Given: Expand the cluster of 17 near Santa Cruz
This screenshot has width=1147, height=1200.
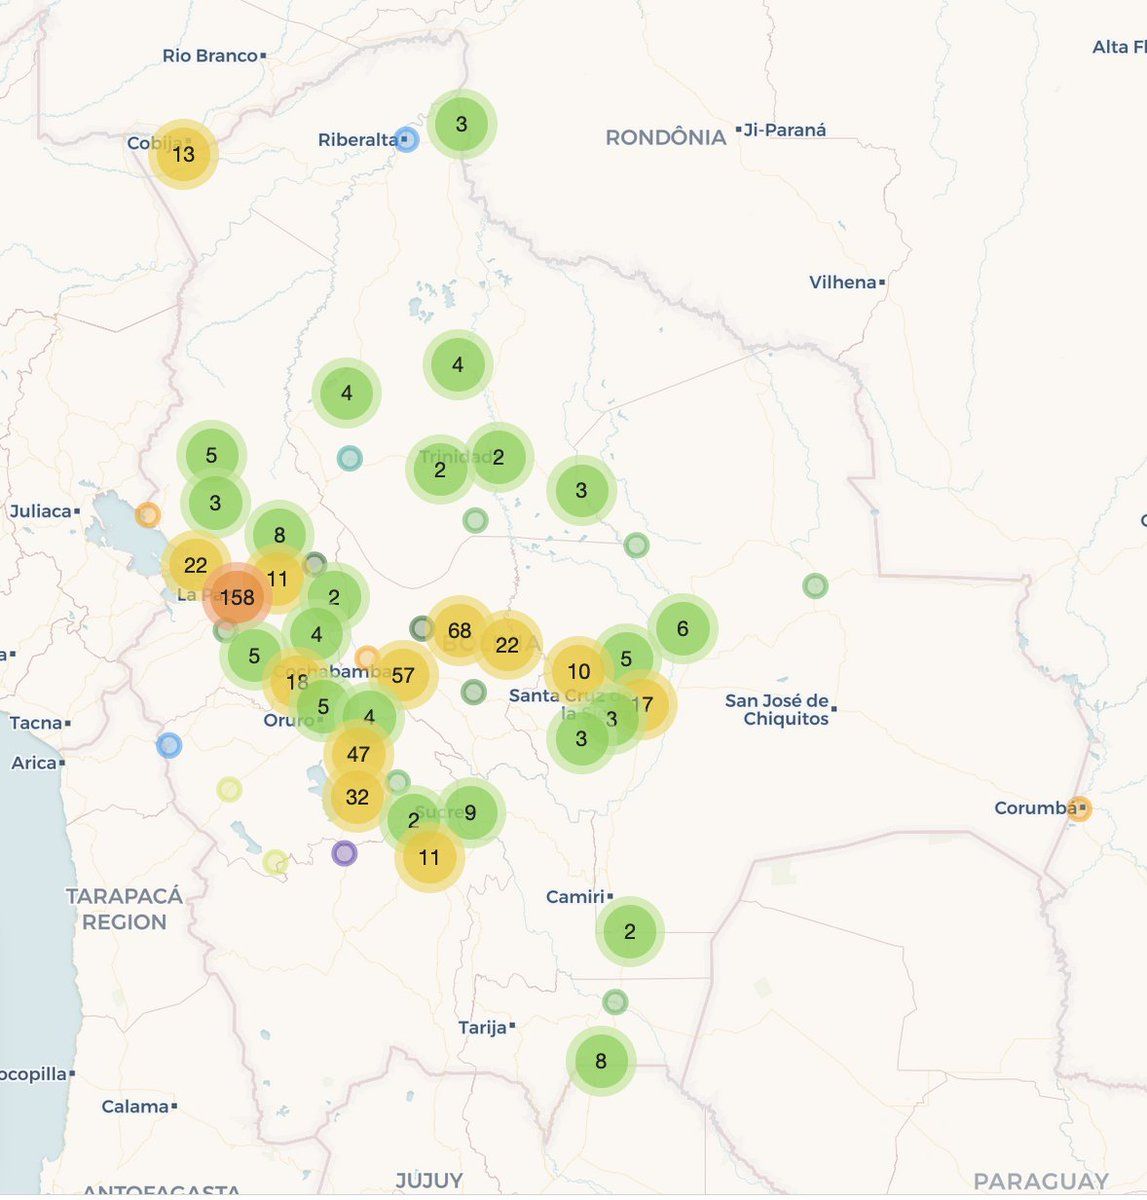Looking at the screenshot, I should coord(643,704).
